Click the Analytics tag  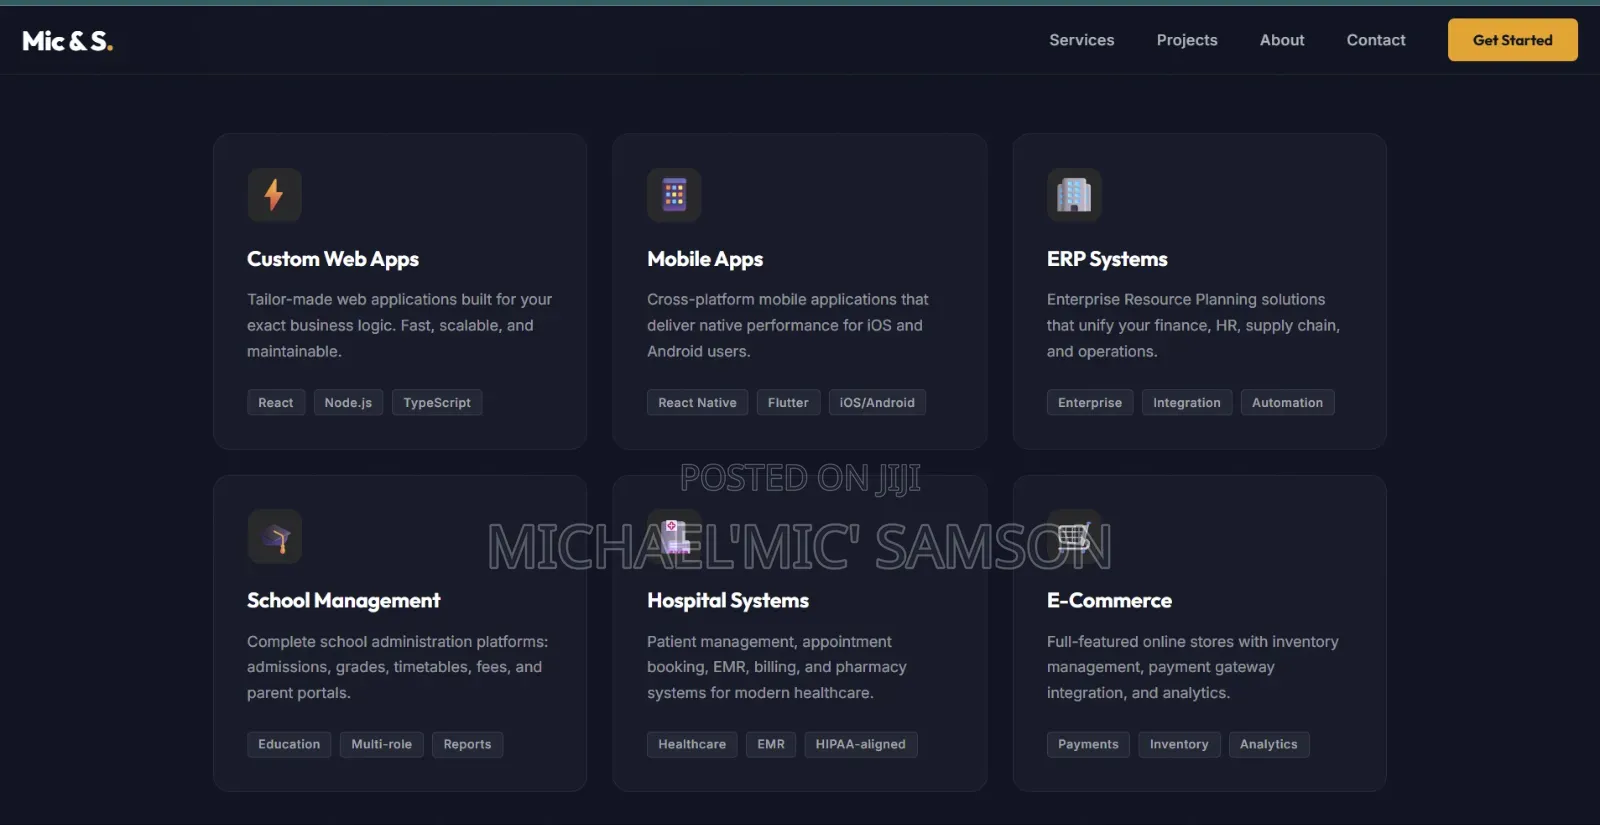(x=1268, y=745)
